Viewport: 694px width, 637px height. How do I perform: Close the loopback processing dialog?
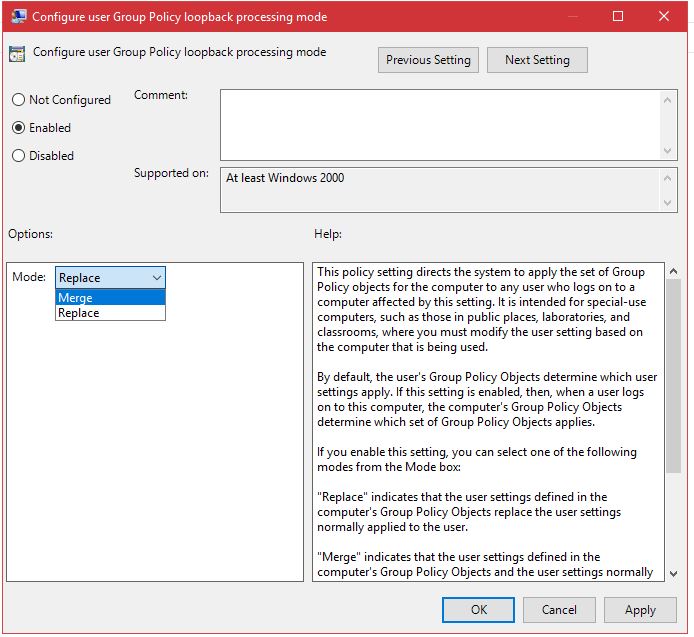(664, 17)
